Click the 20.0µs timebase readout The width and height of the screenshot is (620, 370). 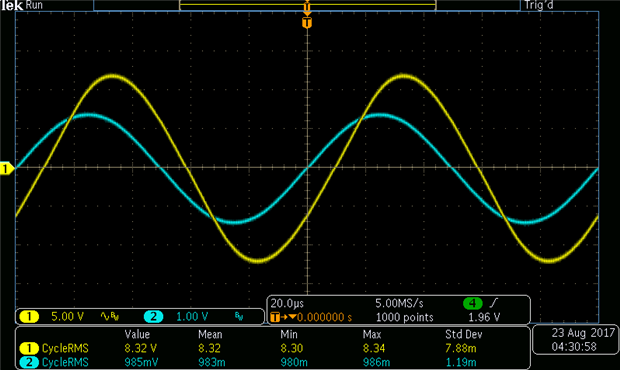click(287, 304)
